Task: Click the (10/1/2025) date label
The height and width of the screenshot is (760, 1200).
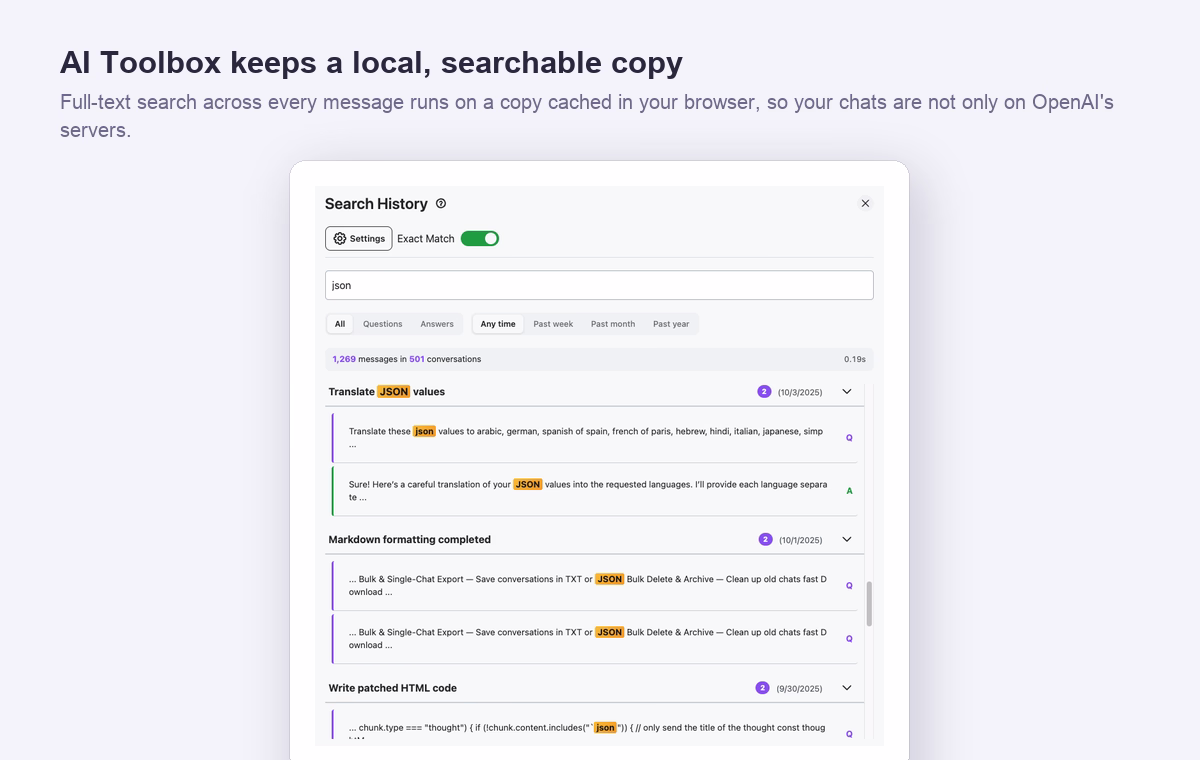Action: [800, 540]
